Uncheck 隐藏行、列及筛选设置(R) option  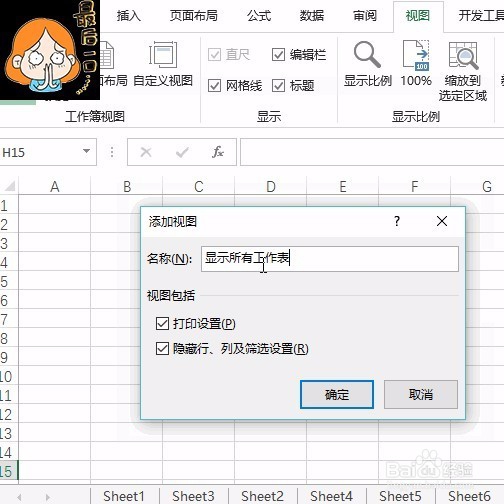pyautogui.click(x=162, y=349)
